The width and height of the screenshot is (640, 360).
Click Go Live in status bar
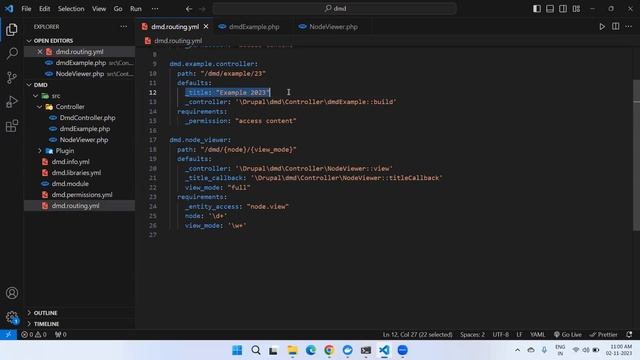568,334
